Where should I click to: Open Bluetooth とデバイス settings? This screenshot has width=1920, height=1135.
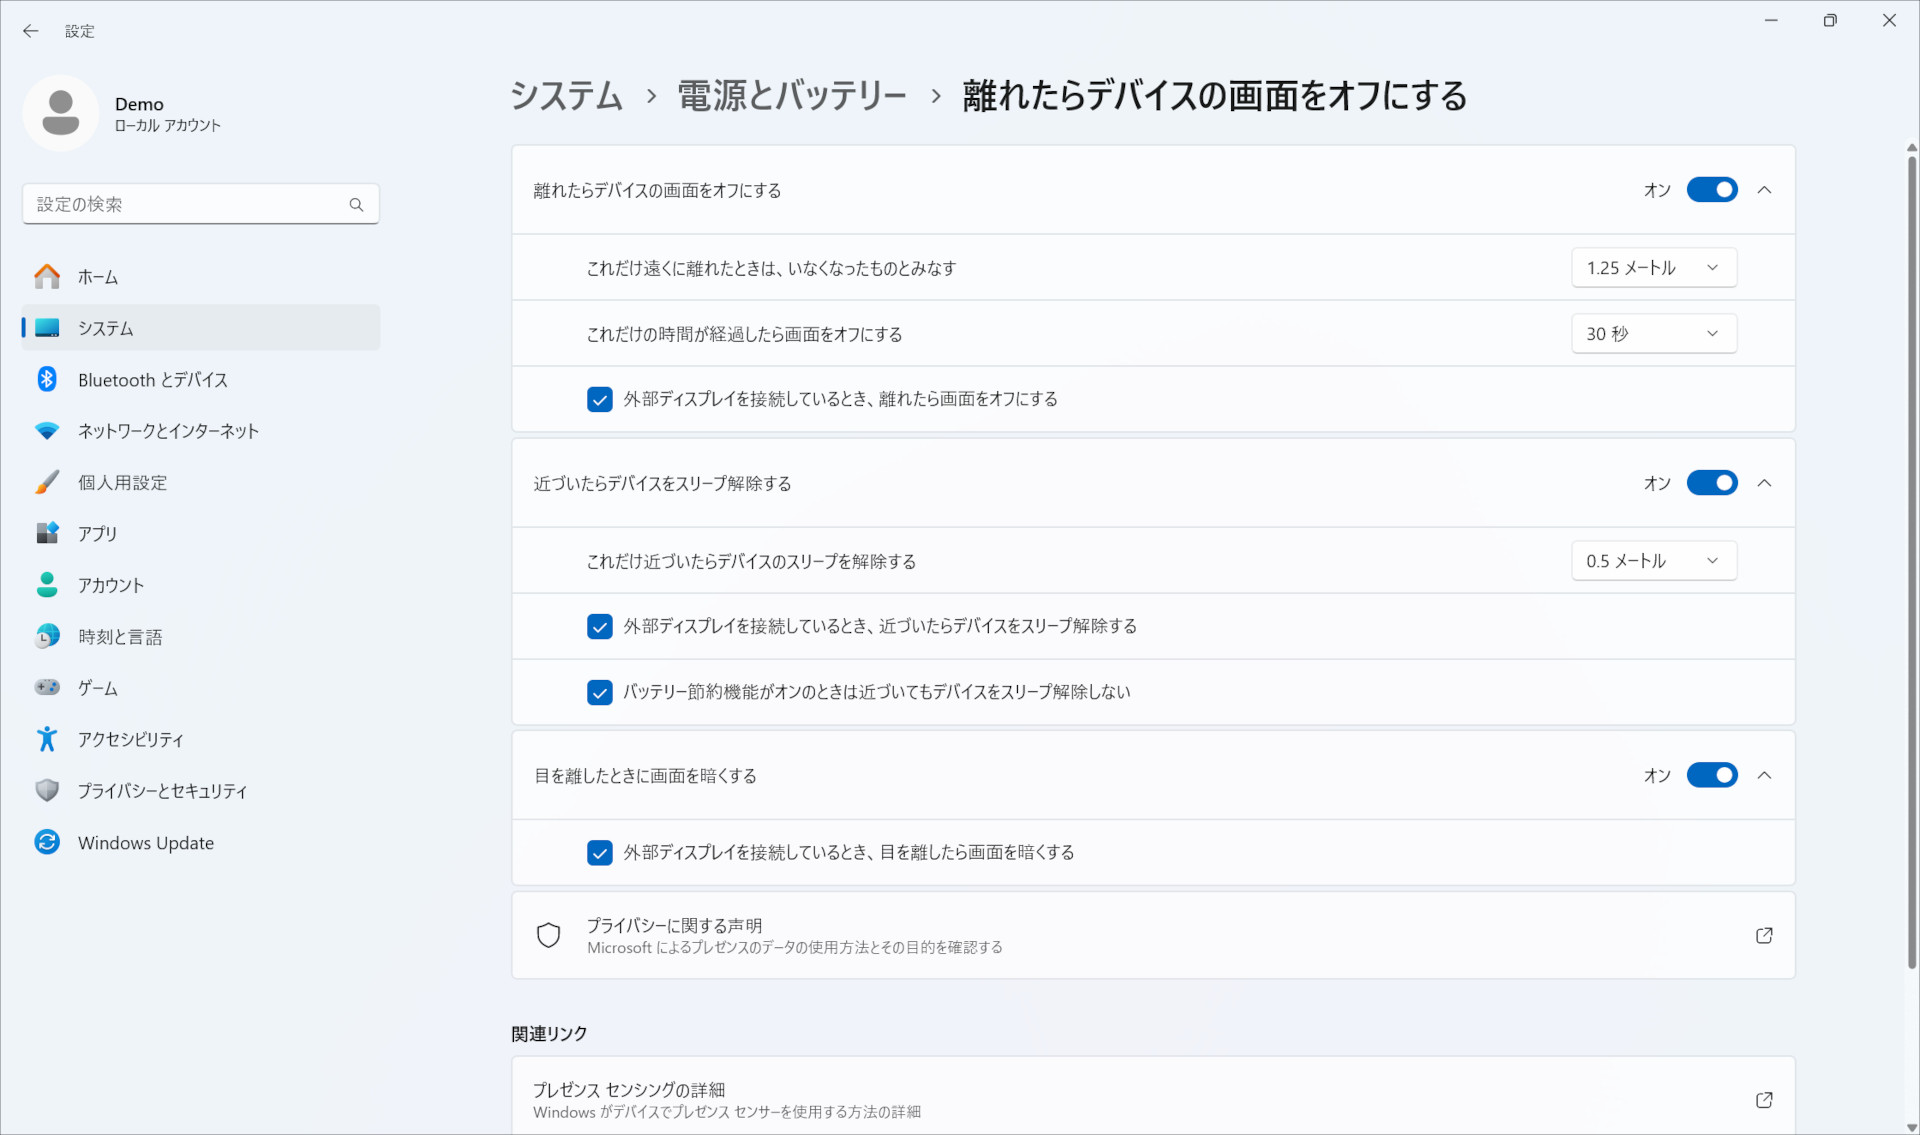(x=152, y=380)
